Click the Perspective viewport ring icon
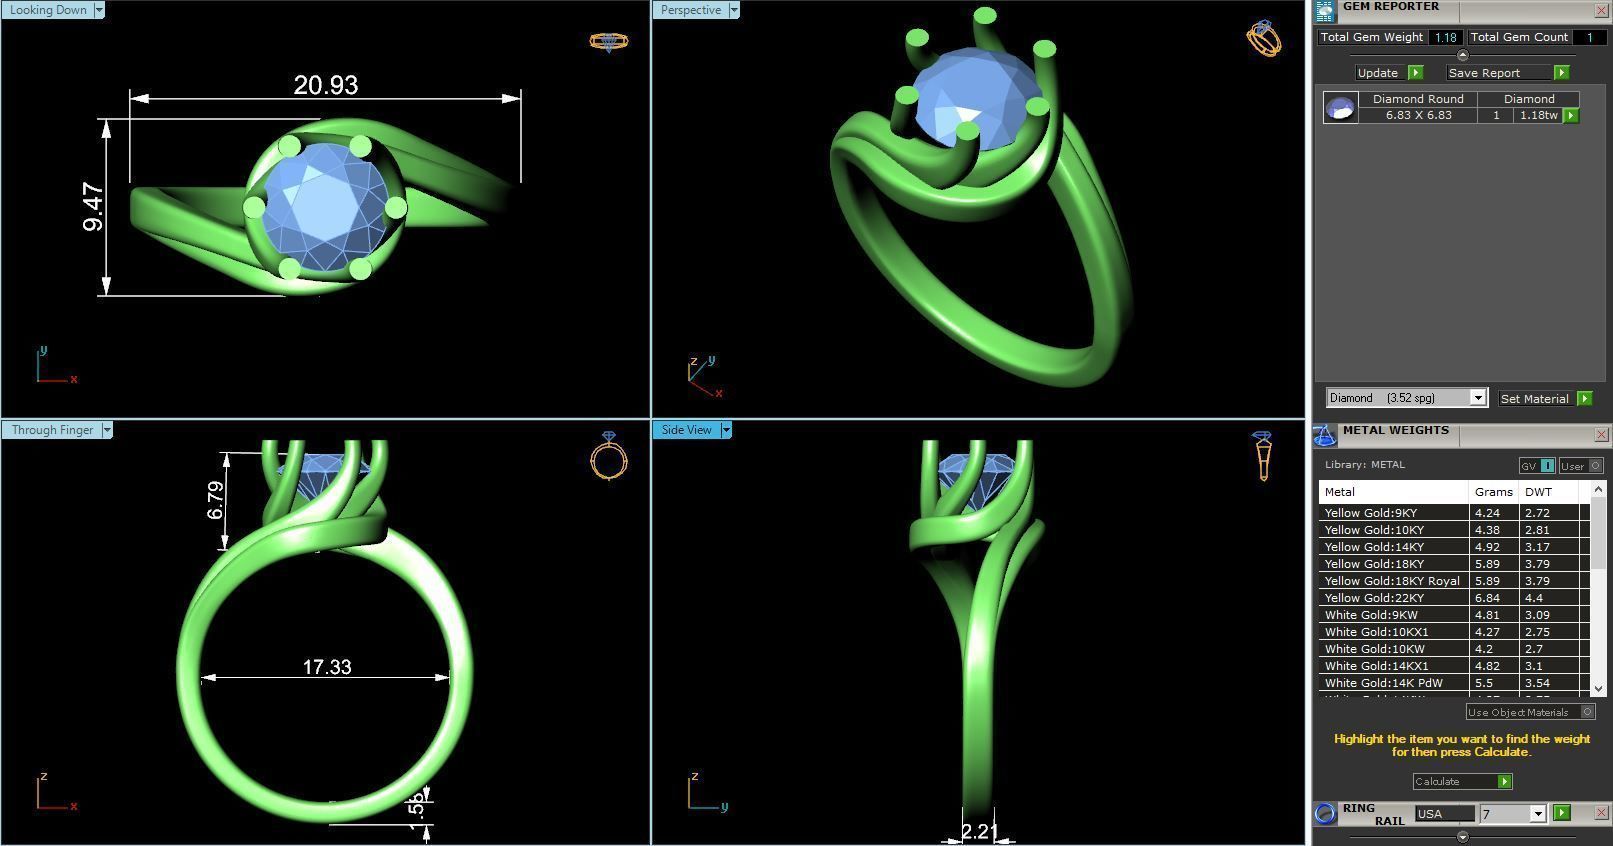The width and height of the screenshot is (1613, 846). [x=1264, y=38]
